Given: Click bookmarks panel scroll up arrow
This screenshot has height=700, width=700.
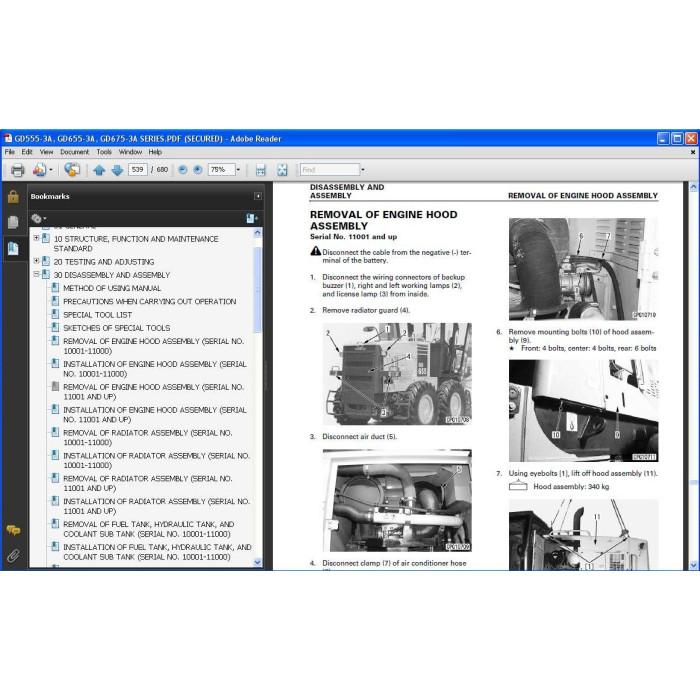Looking at the screenshot, I should pos(257,233).
